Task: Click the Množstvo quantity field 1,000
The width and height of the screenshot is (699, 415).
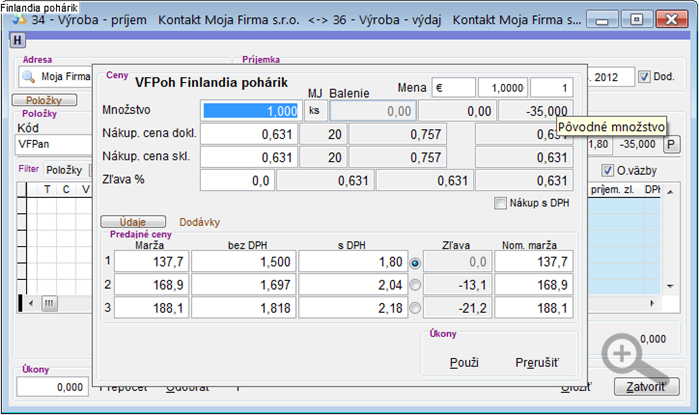Action: click(251, 111)
